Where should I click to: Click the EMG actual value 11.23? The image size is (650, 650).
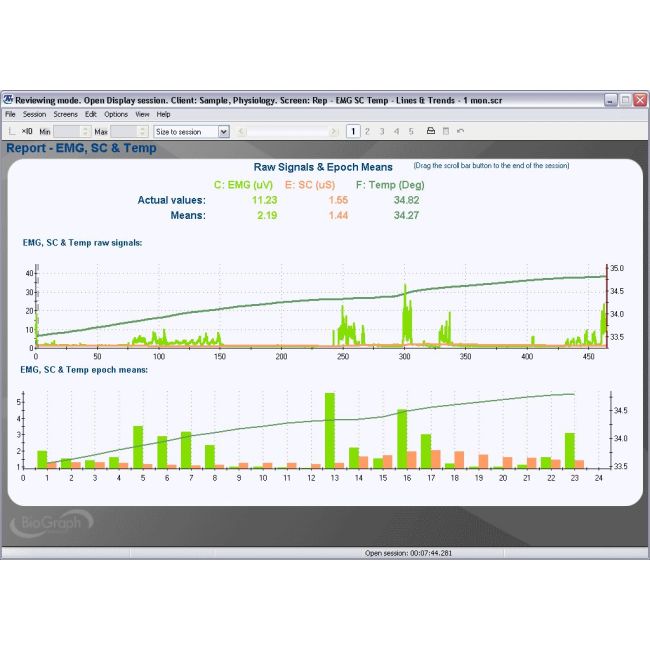tap(264, 200)
